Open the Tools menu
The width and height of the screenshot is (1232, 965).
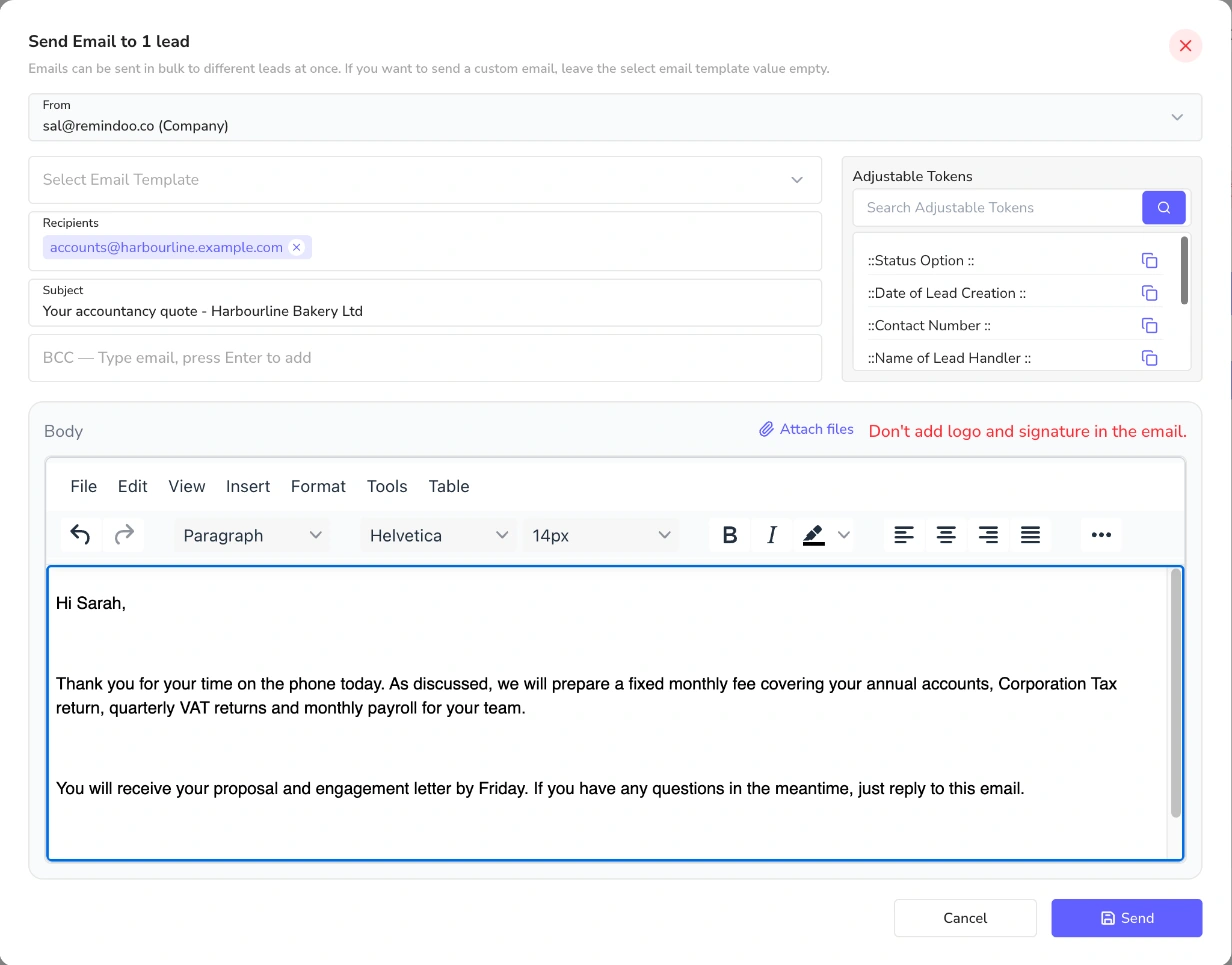point(387,486)
